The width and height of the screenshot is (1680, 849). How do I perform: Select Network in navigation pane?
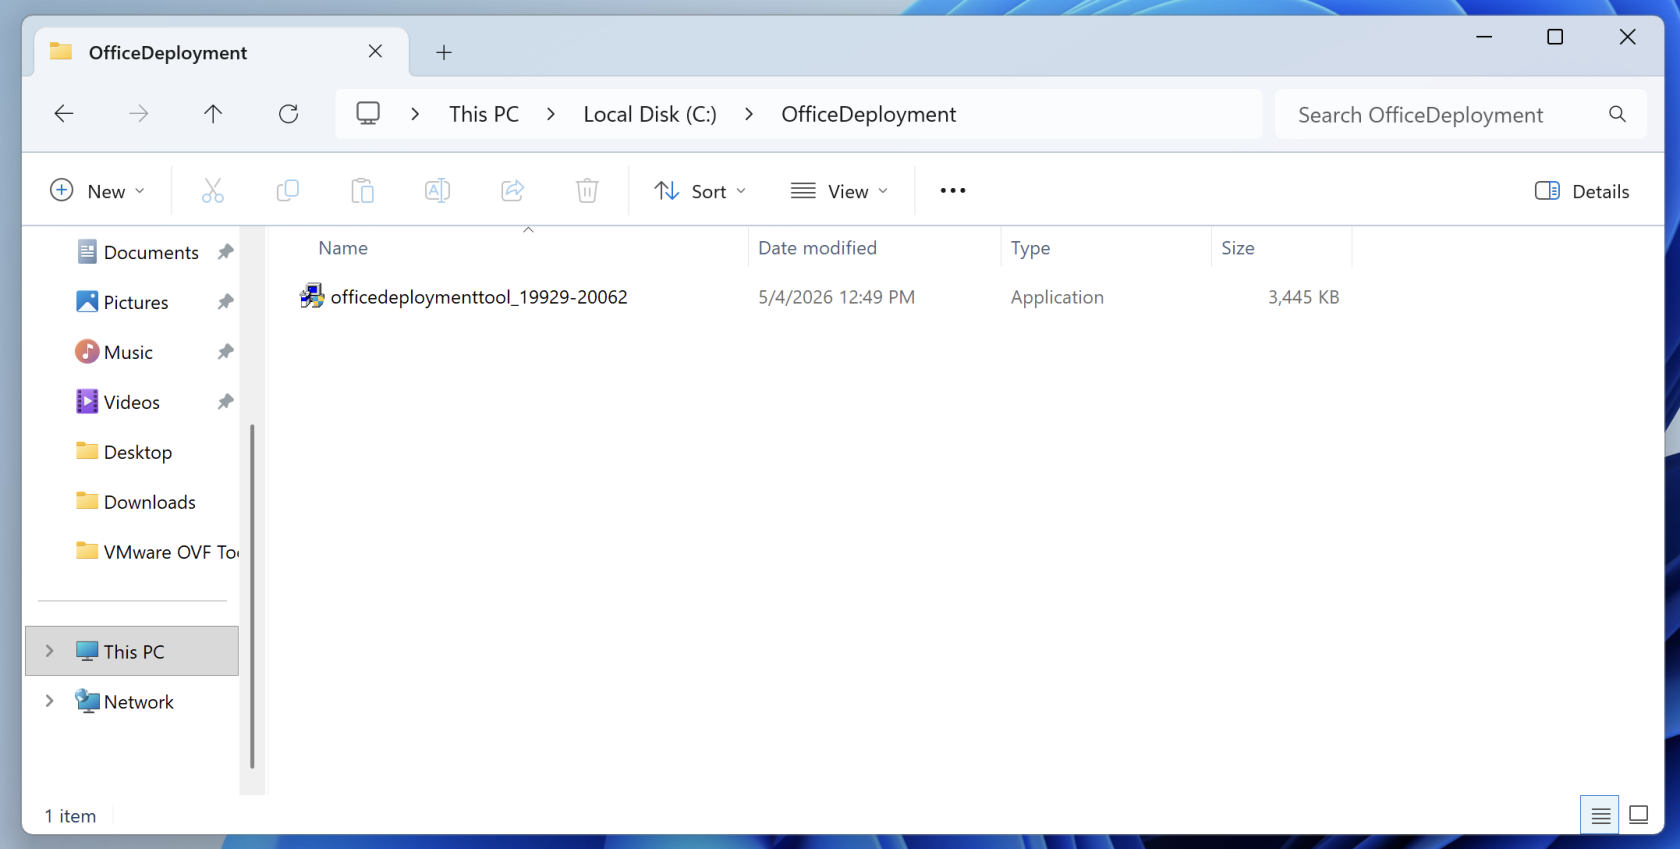(139, 701)
